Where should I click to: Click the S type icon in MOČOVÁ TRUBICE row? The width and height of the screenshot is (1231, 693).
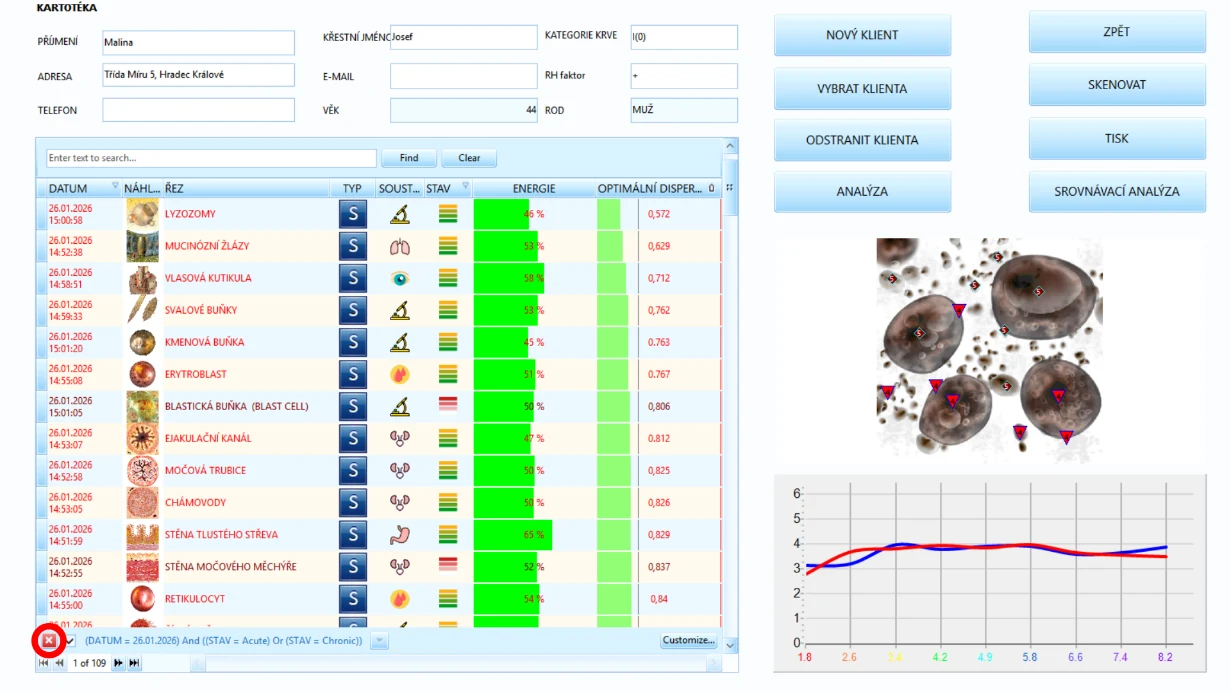pyautogui.click(x=353, y=470)
